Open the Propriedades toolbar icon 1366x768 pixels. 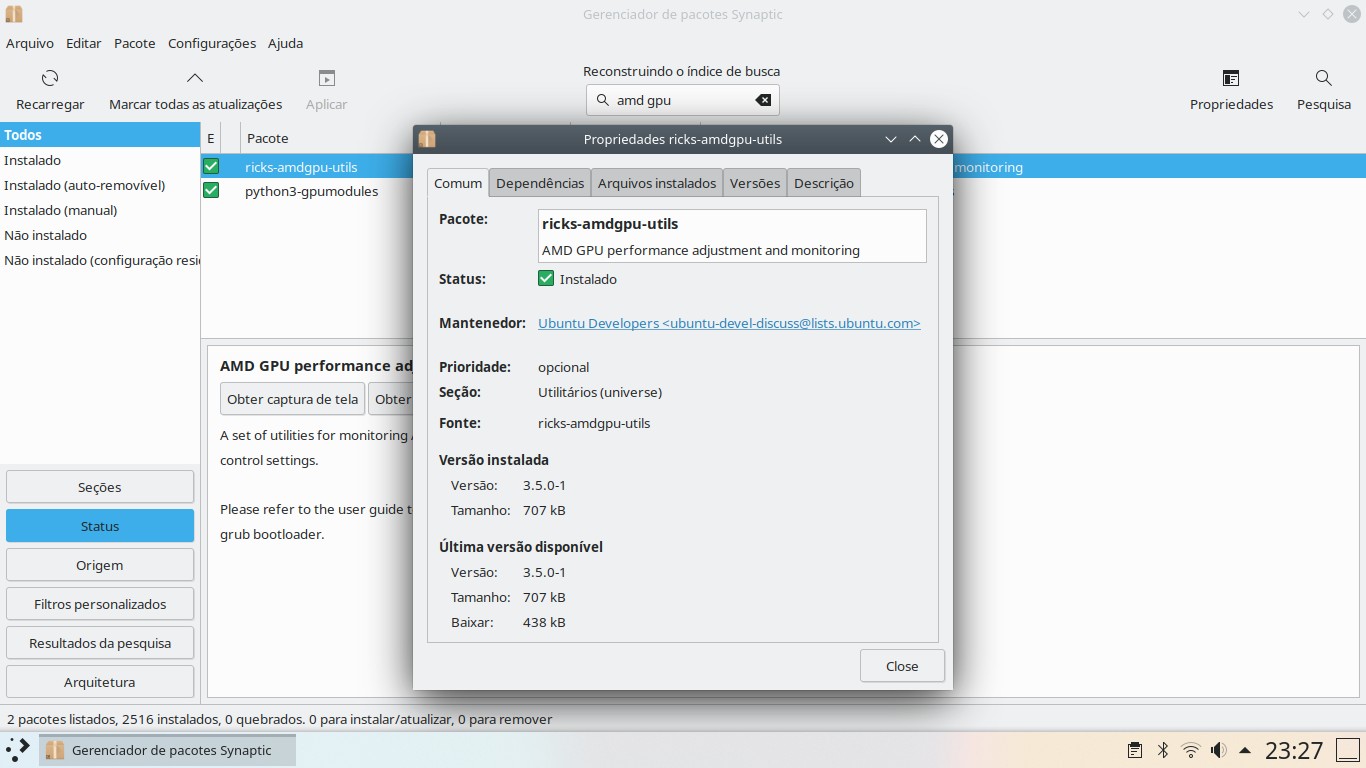[1231, 78]
